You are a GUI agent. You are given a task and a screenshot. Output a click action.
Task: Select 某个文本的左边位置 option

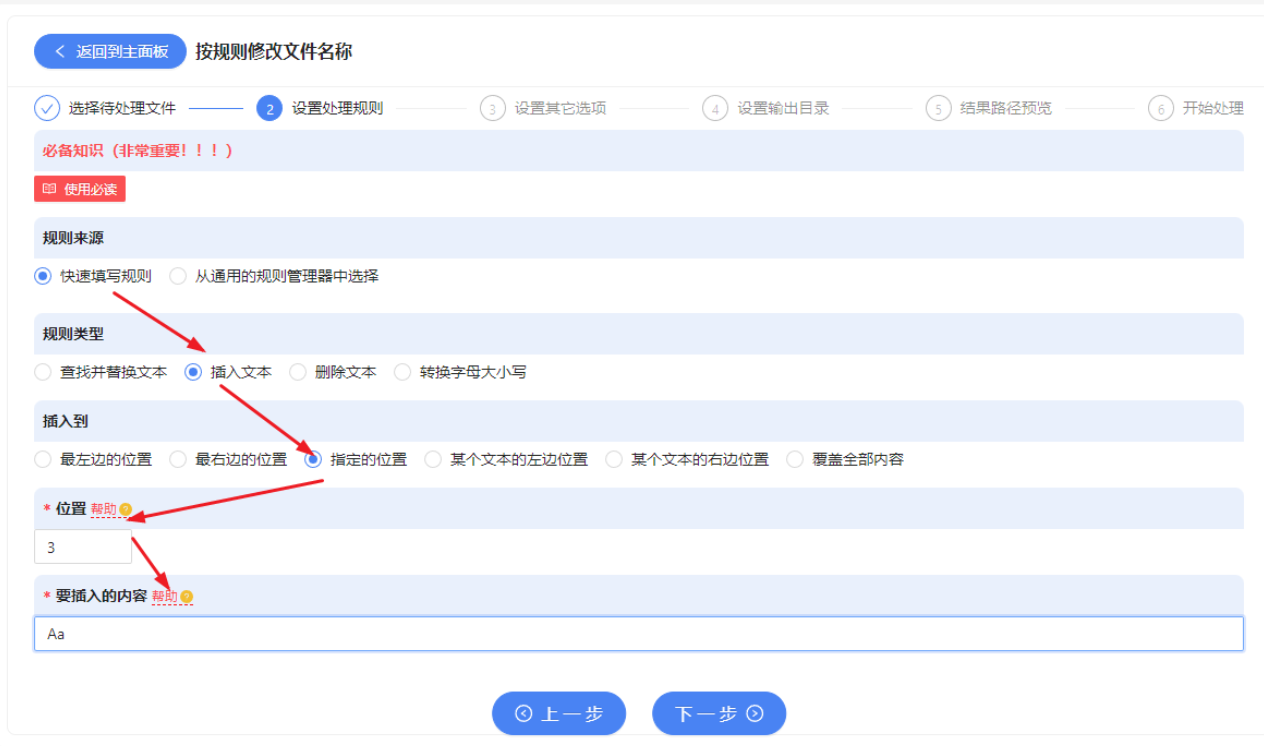506,460
